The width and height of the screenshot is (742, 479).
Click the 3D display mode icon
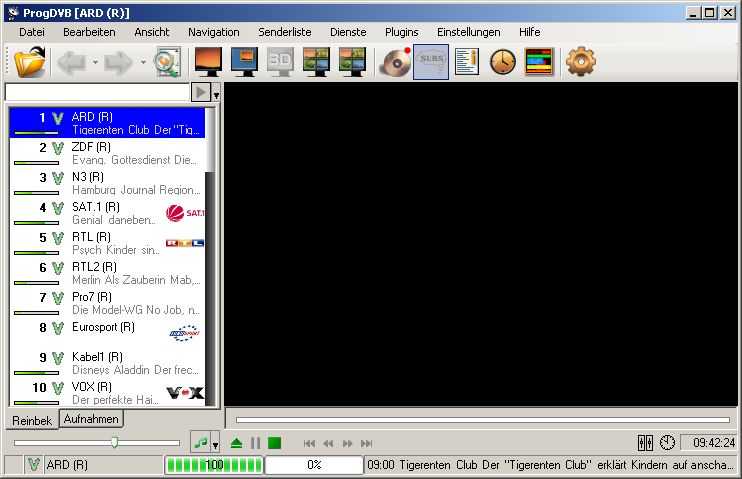point(280,62)
